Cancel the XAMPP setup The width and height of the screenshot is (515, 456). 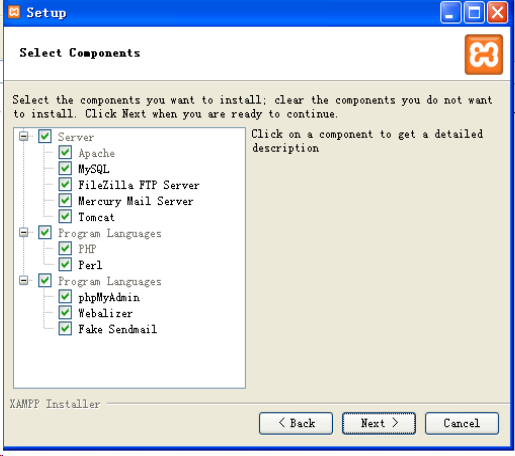(462, 423)
